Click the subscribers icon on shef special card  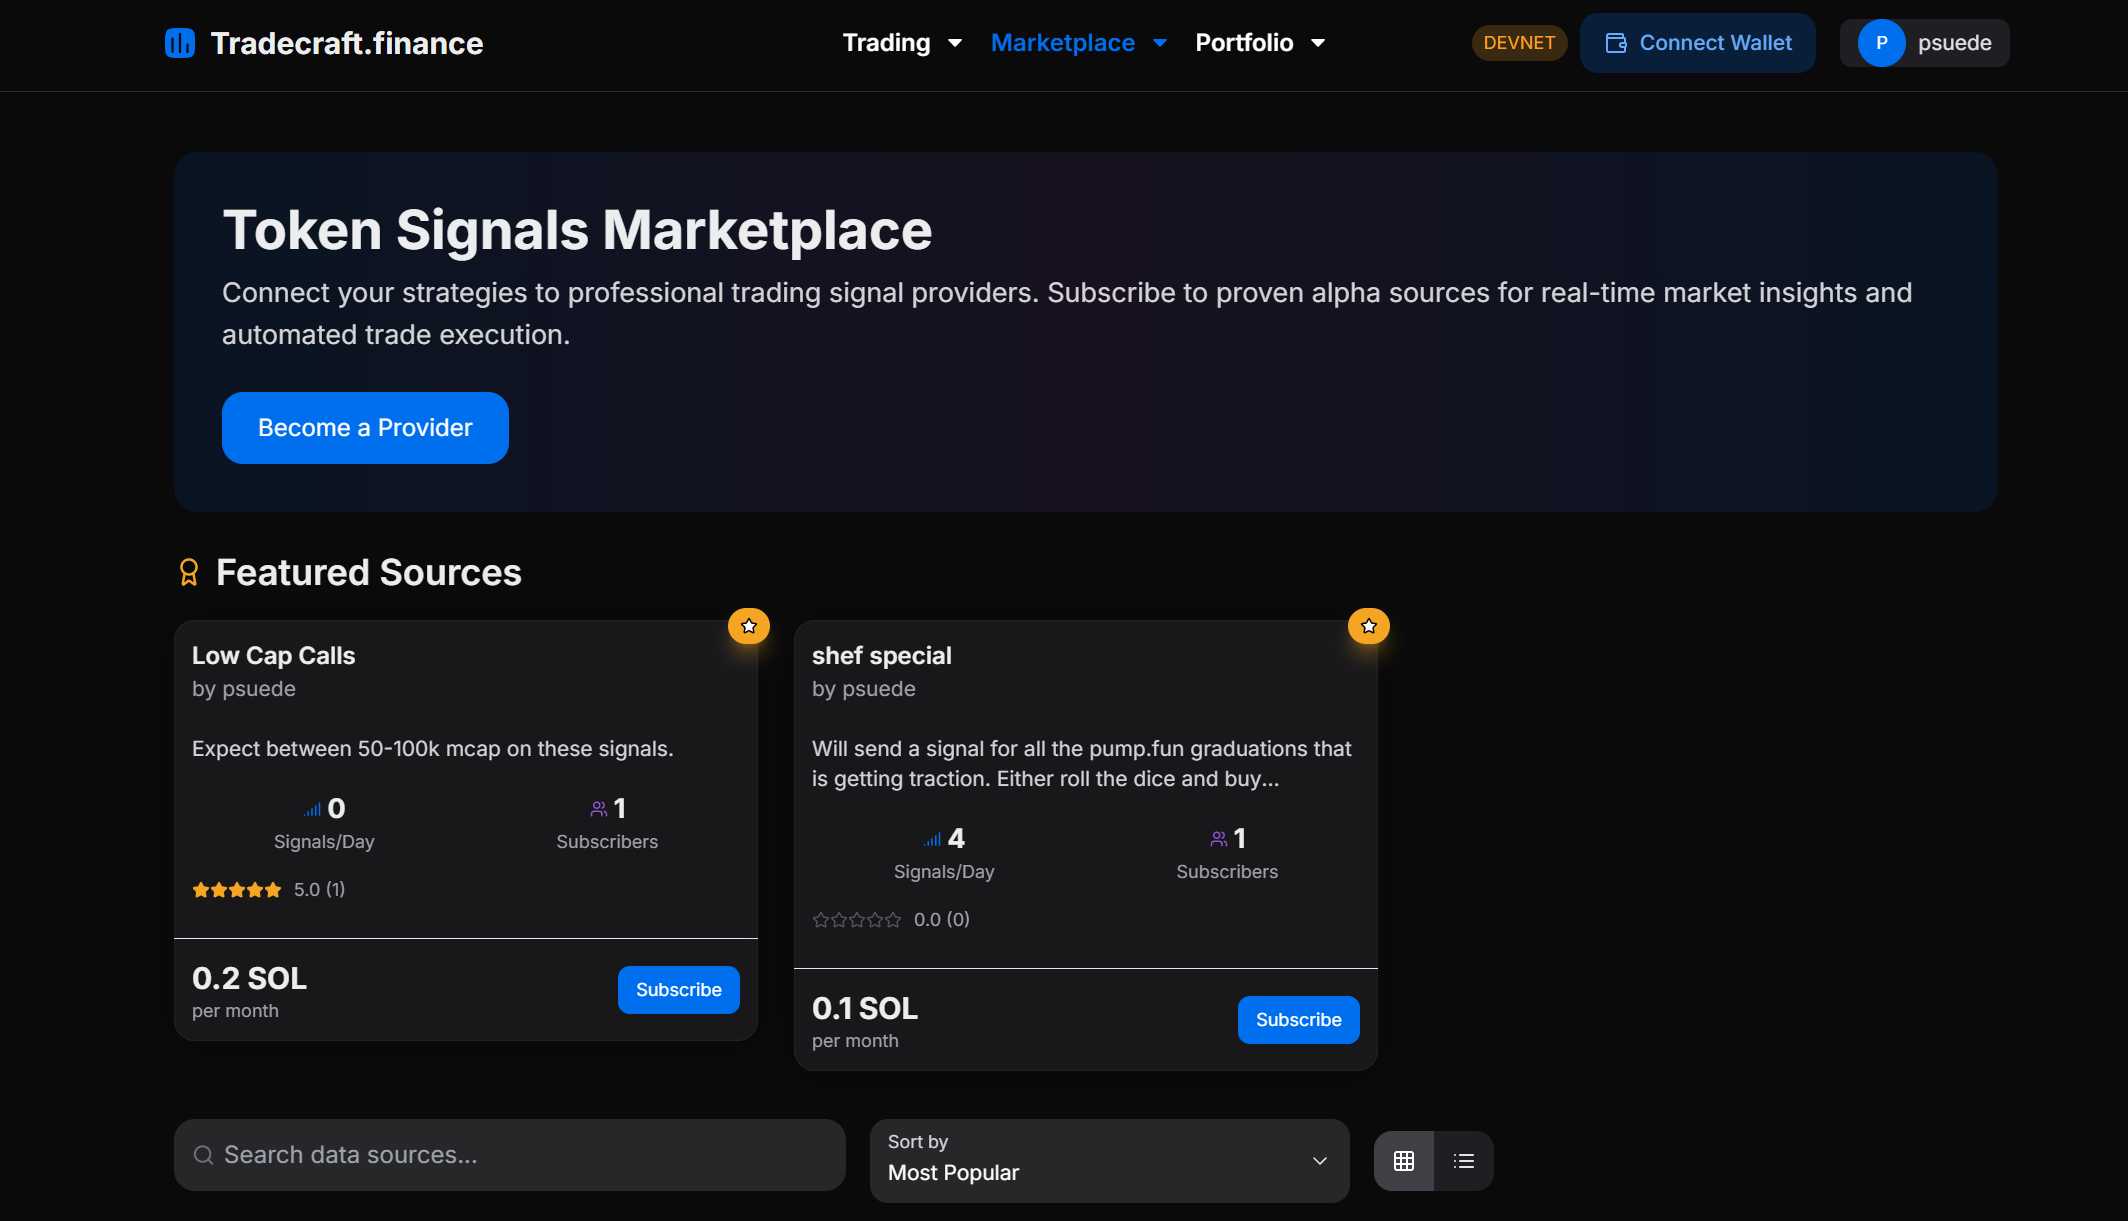(x=1219, y=839)
